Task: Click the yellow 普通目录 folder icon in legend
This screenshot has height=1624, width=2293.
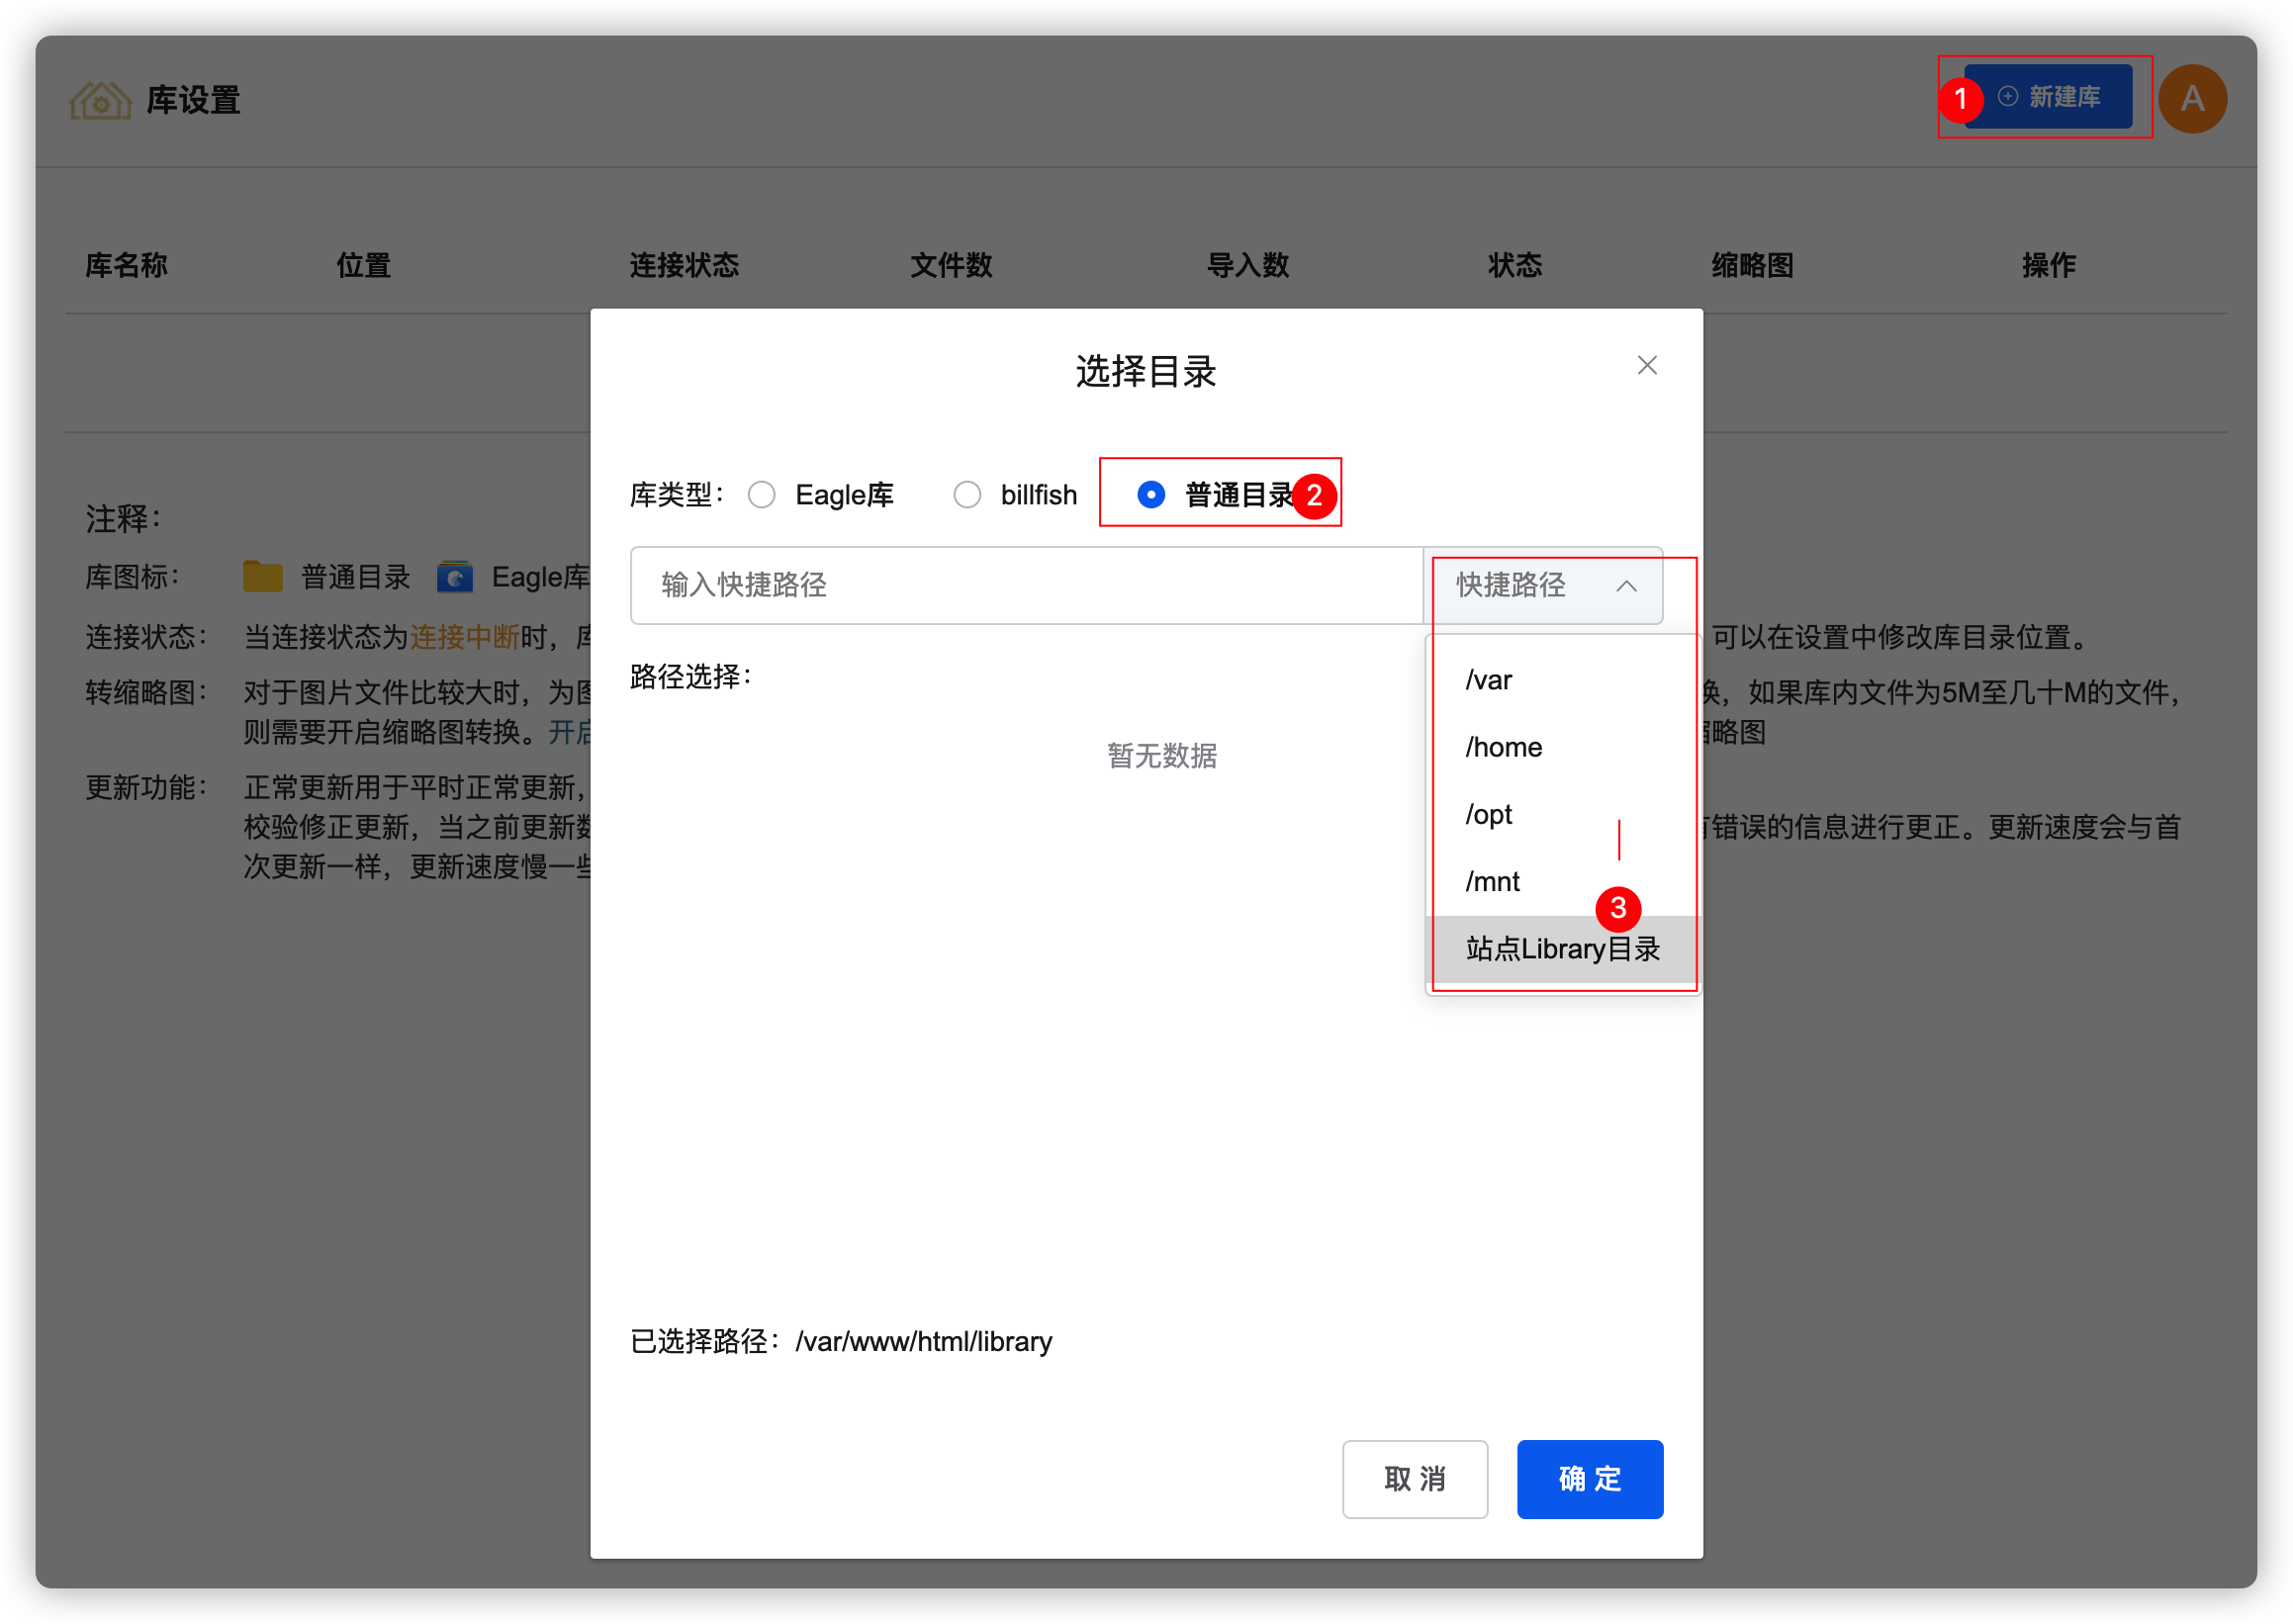Action: (x=262, y=576)
